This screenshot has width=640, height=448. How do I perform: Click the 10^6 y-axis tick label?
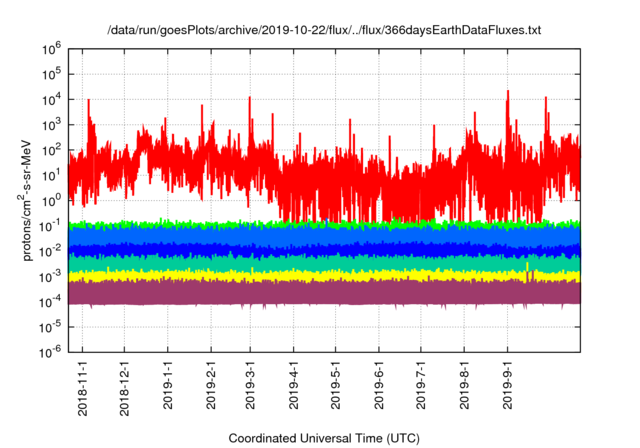tap(51, 49)
